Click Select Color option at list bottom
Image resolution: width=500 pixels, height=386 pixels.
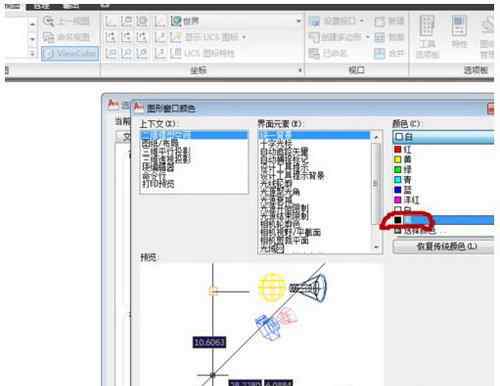[x=415, y=230]
